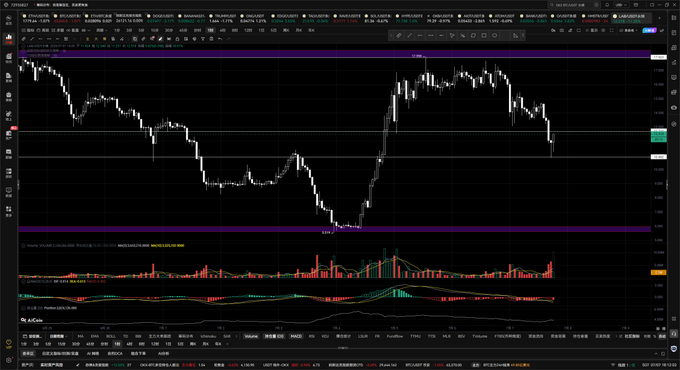Toggle the EMA indicator
This screenshot has height=370, width=680.
click(x=95, y=336)
